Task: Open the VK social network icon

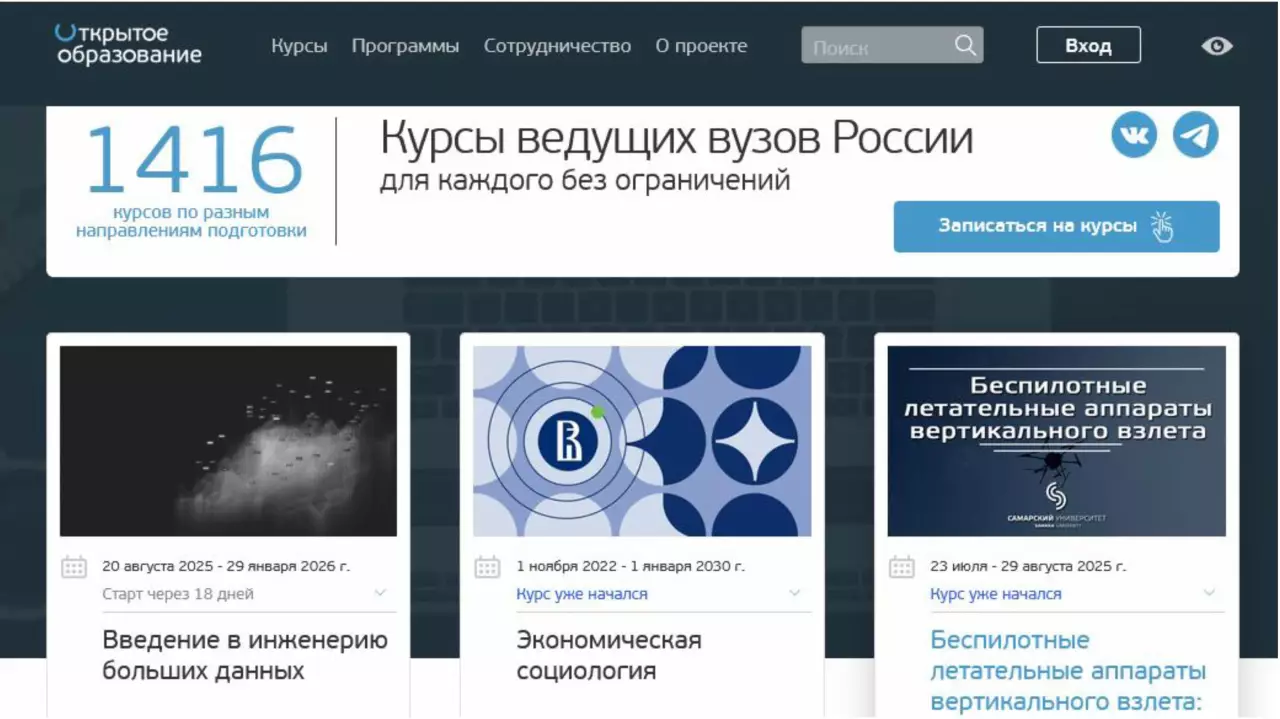Action: tap(1134, 135)
